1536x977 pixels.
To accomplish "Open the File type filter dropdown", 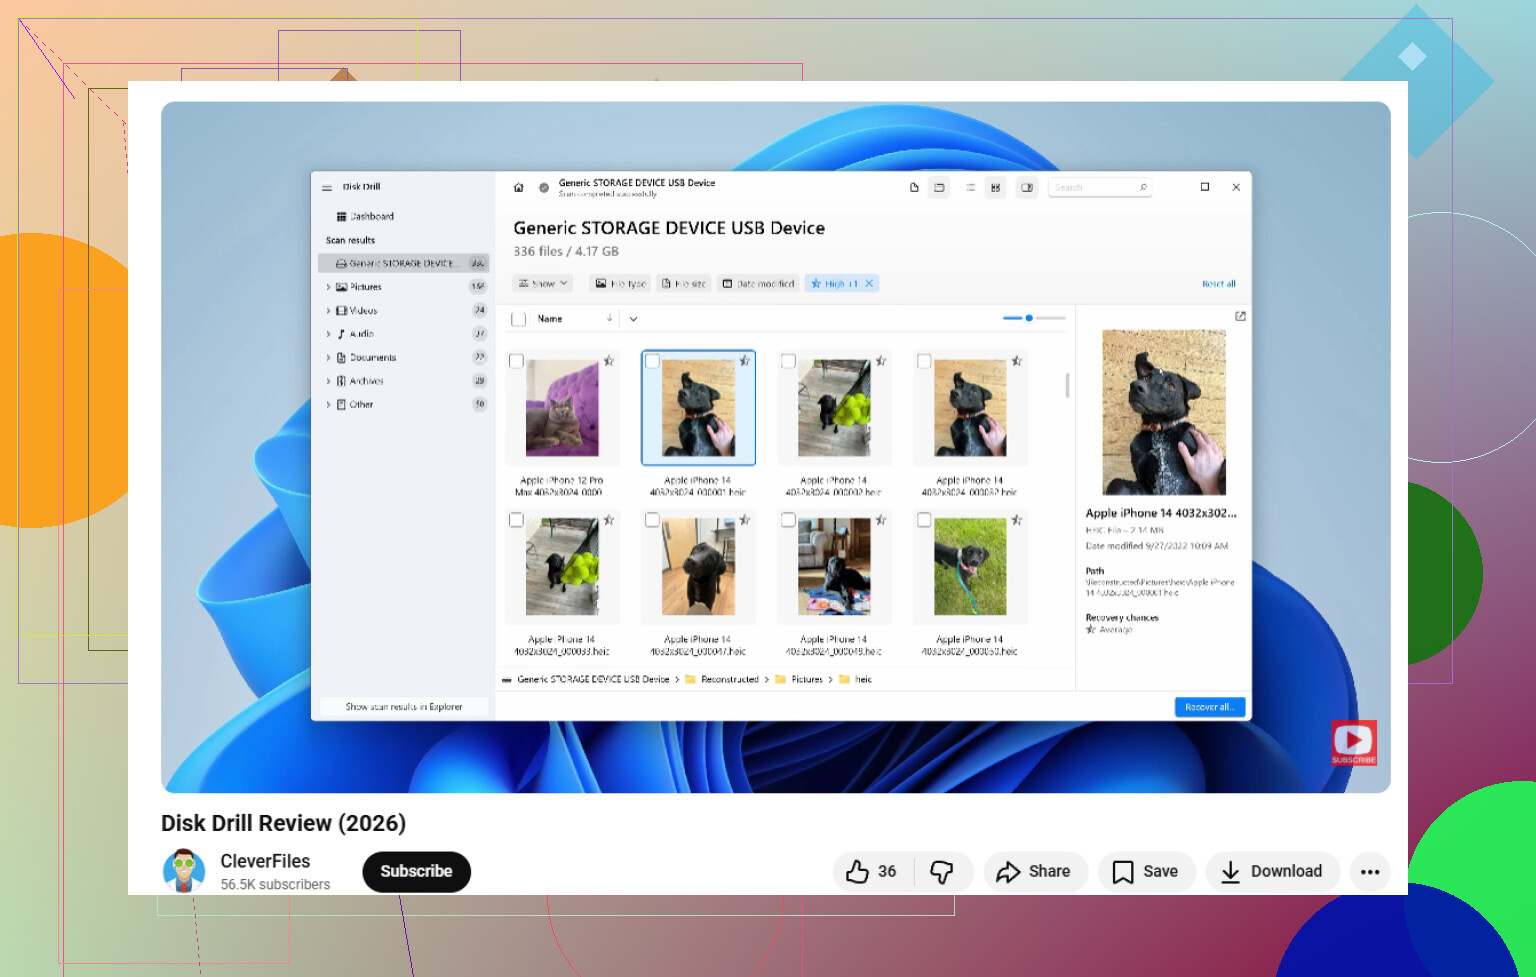I will tap(620, 284).
